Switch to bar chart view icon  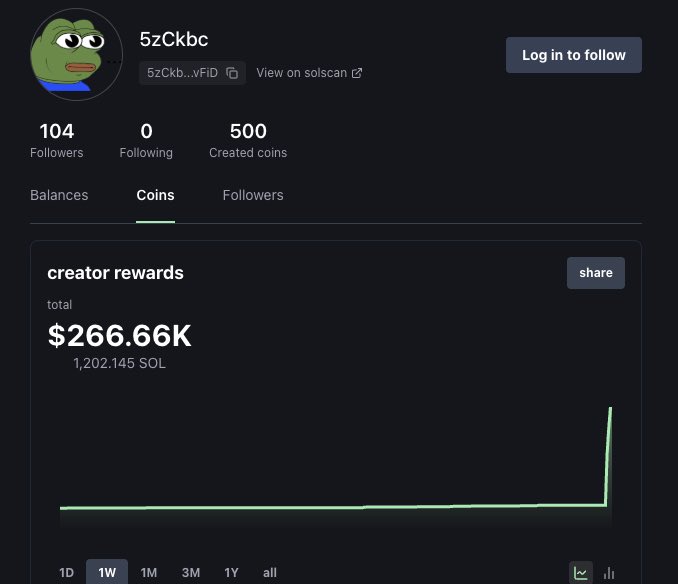(609, 573)
